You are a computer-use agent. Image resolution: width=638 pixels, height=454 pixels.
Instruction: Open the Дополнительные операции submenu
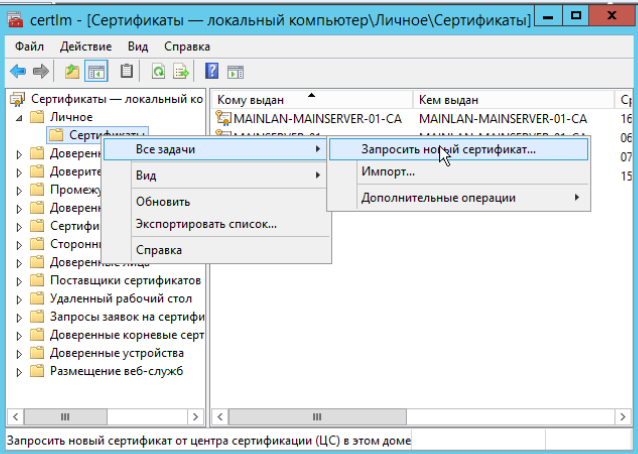(x=438, y=198)
